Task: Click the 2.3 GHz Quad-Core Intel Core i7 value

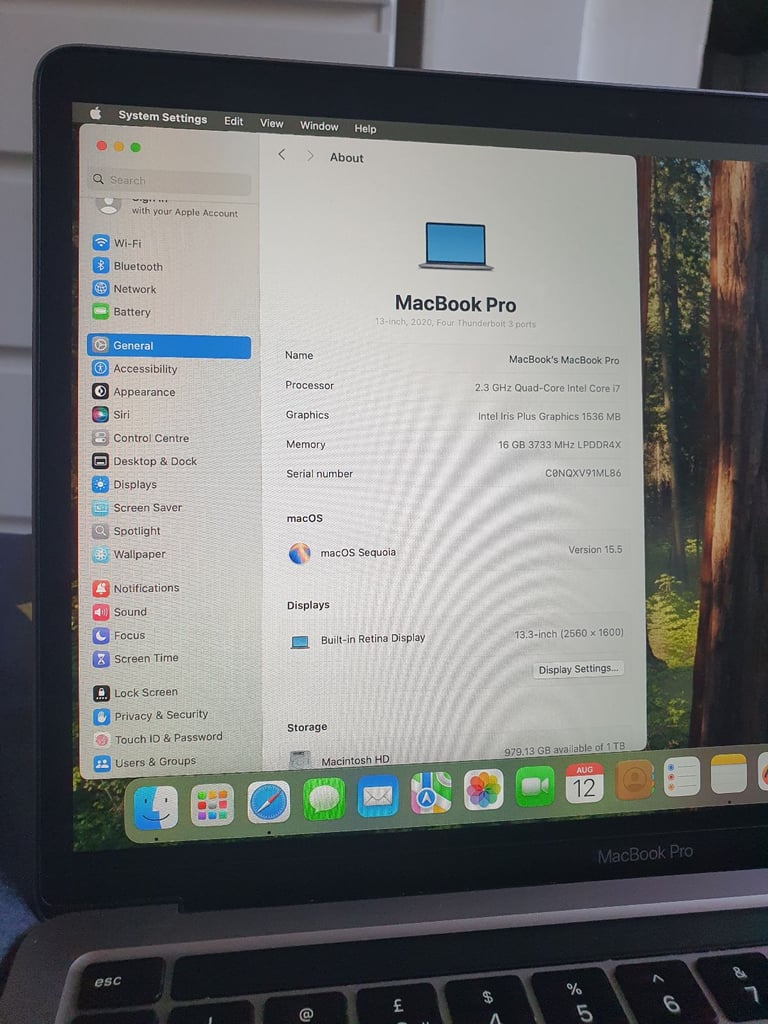Action: coord(547,388)
